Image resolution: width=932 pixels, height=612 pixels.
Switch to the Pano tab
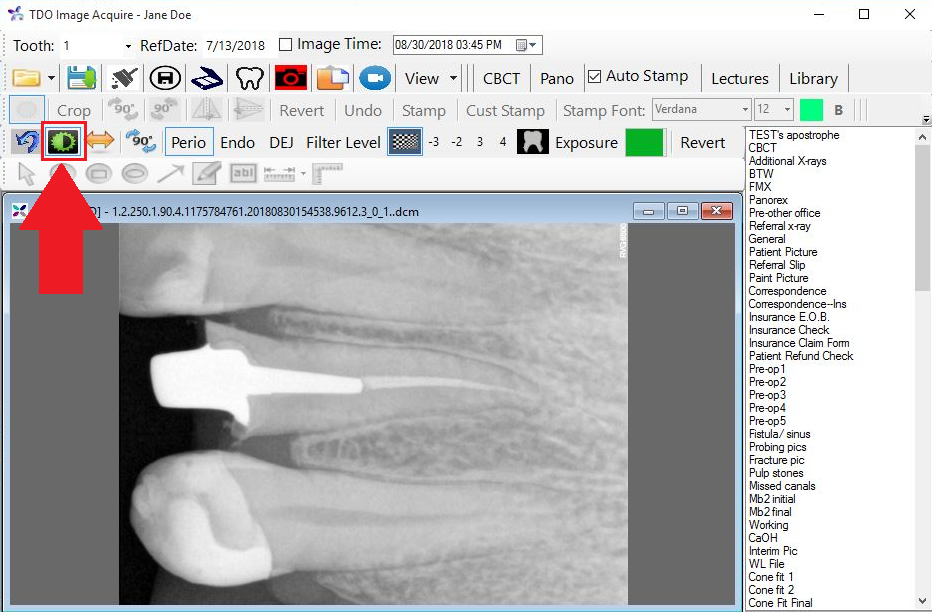(x=556, y=77)
